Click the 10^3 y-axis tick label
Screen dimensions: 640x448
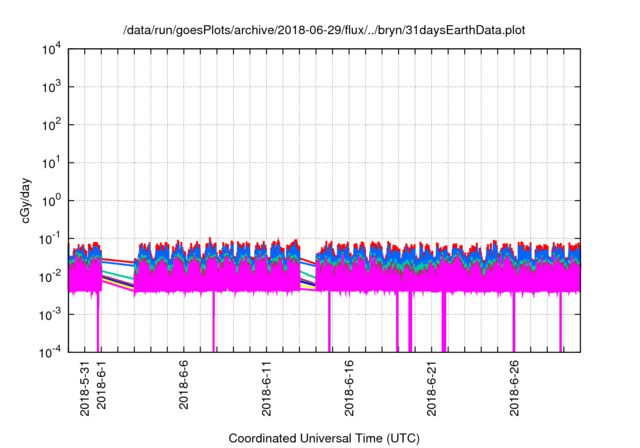click(51, 87)
